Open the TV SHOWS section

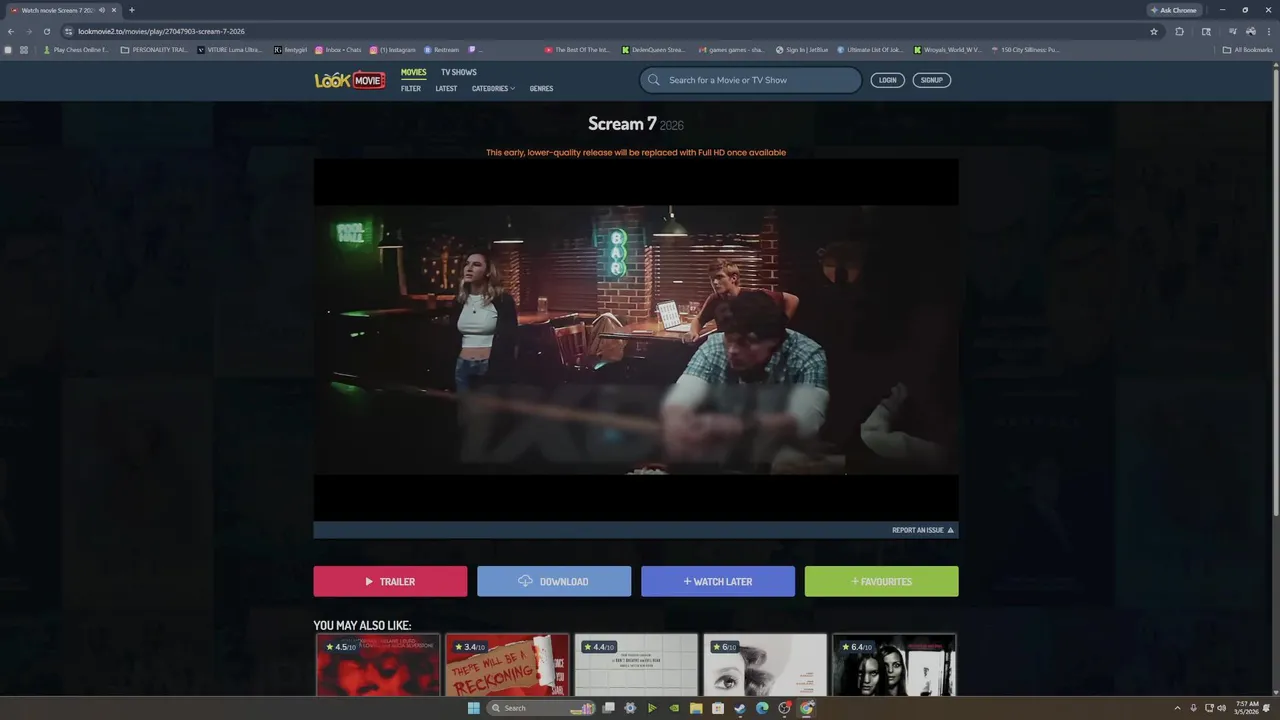click(x=459, y=72)
